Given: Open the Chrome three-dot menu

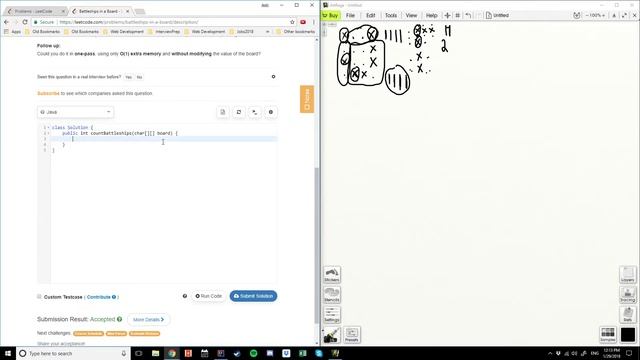Looking at the screenshot, I should 313,22.
